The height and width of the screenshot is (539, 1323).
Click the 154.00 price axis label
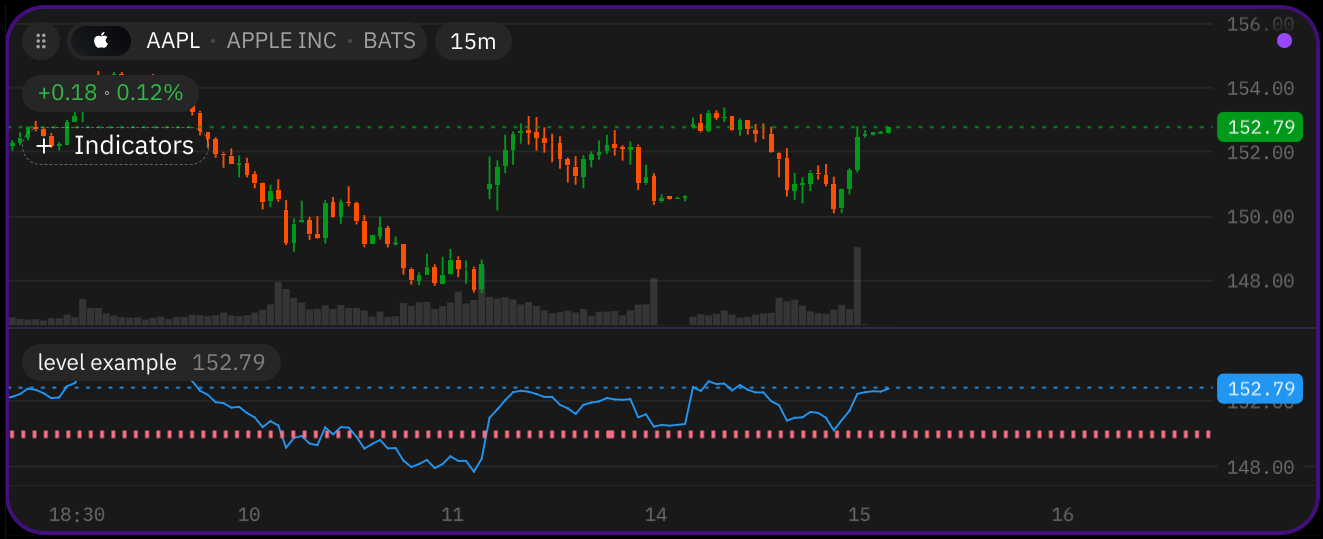(1260, 88)
